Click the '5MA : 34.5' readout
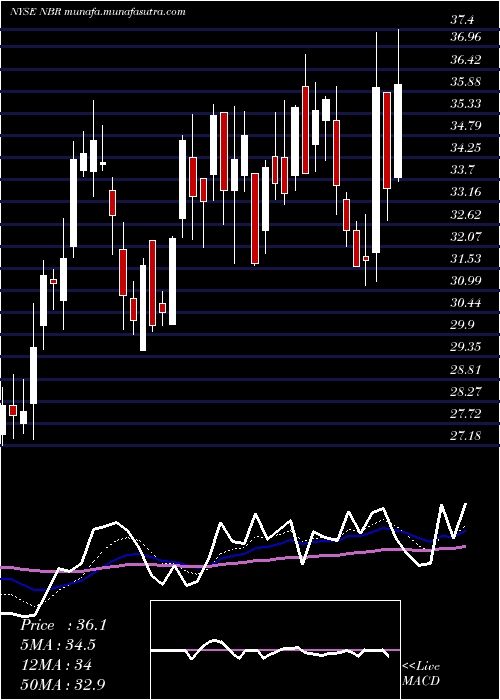The image size is (500, 700). [x=58, y=645]
